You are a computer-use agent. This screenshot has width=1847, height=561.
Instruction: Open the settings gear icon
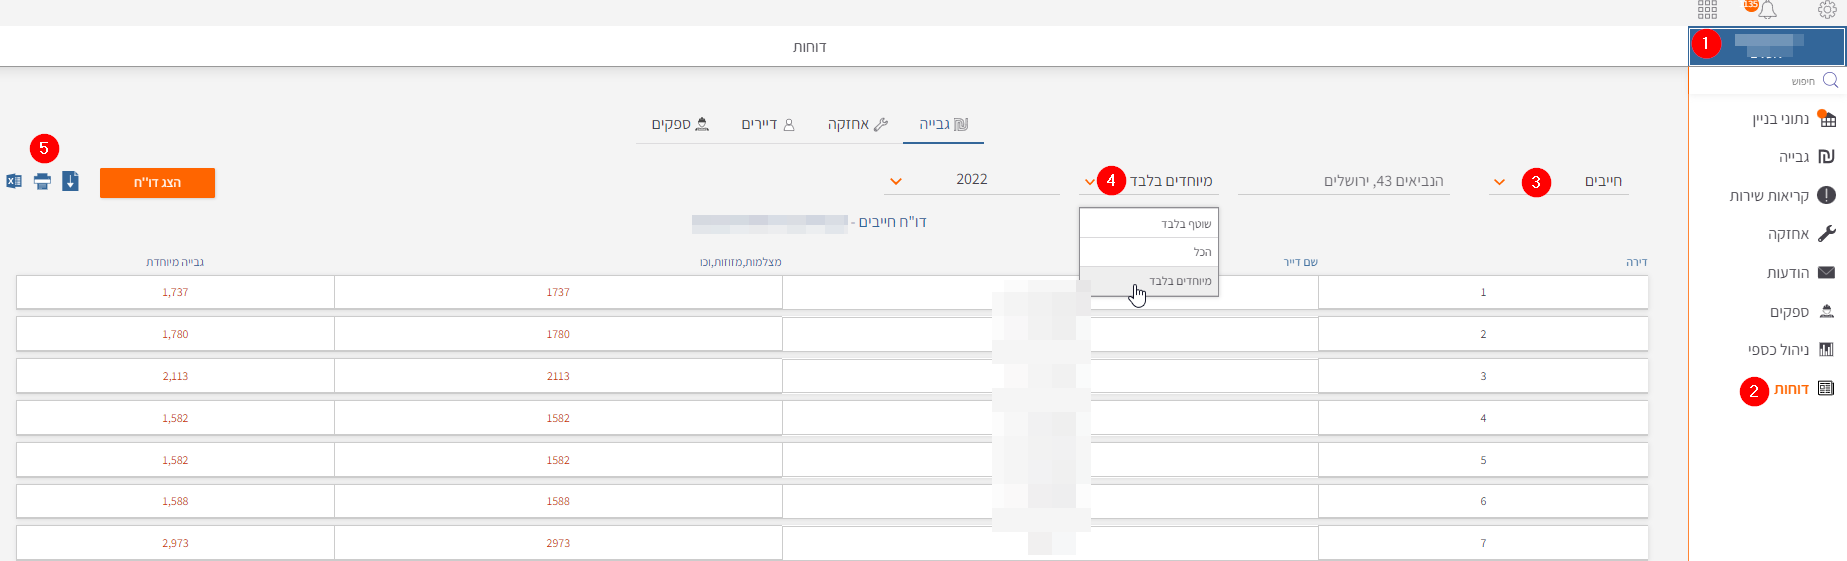[1827, 10]
